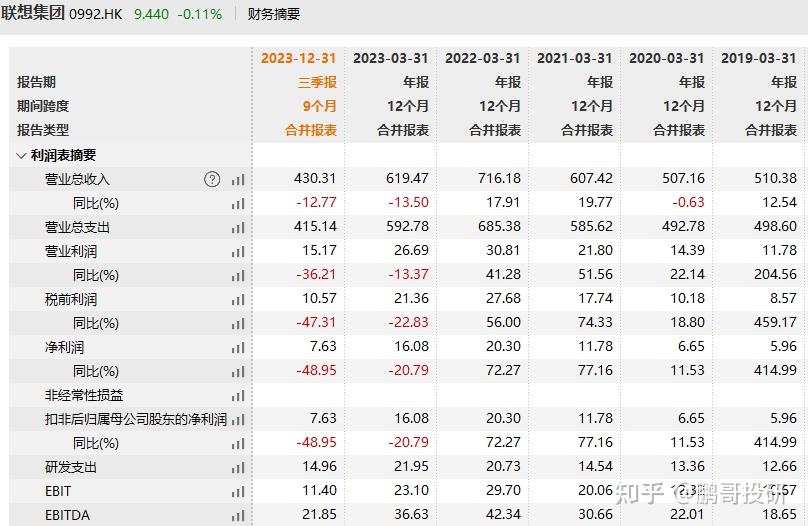The image size is (808, 526).
Task: Open chart icon for 净利润 row
Action: [238, 348]
